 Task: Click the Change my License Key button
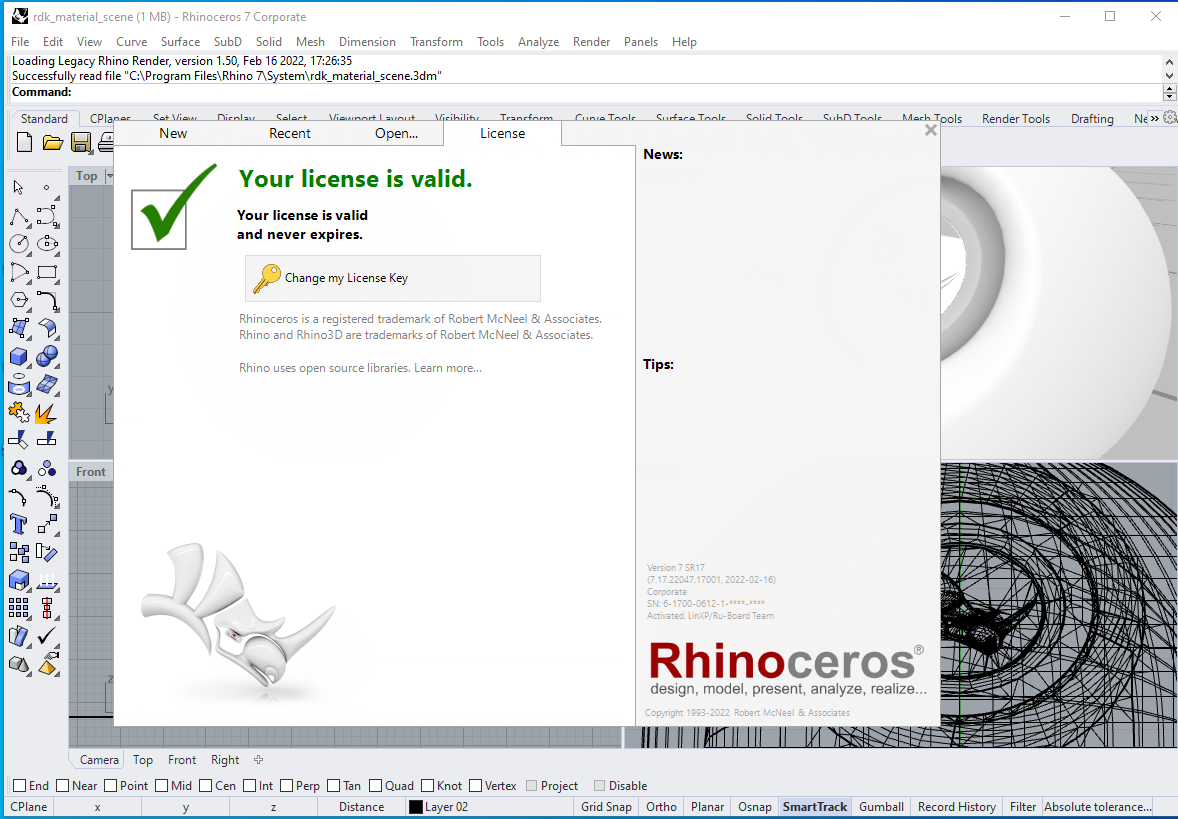[392, 278]
